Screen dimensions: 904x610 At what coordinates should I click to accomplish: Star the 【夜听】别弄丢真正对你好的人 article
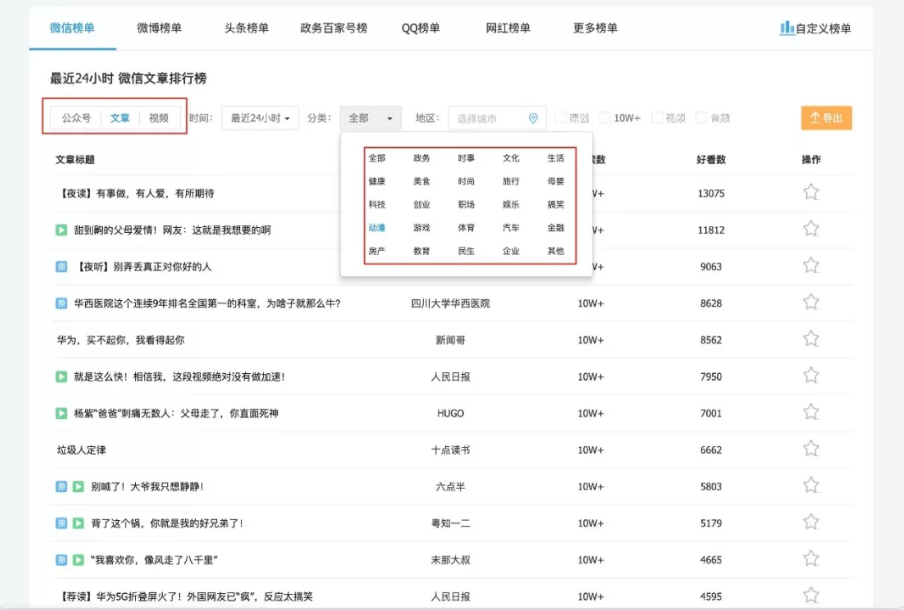[x=811, y=266]
